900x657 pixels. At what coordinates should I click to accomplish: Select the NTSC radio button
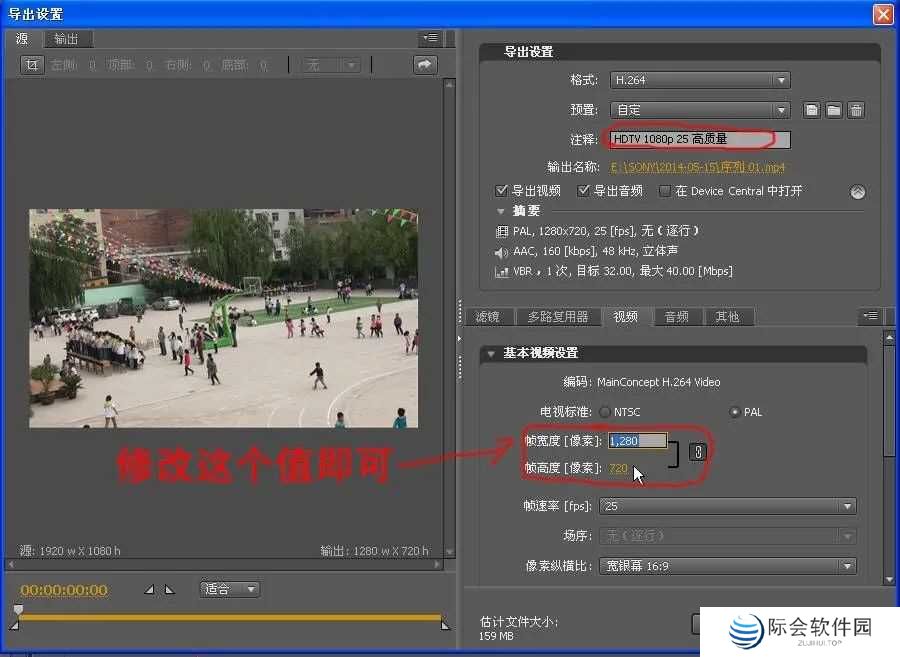(605, 412)
